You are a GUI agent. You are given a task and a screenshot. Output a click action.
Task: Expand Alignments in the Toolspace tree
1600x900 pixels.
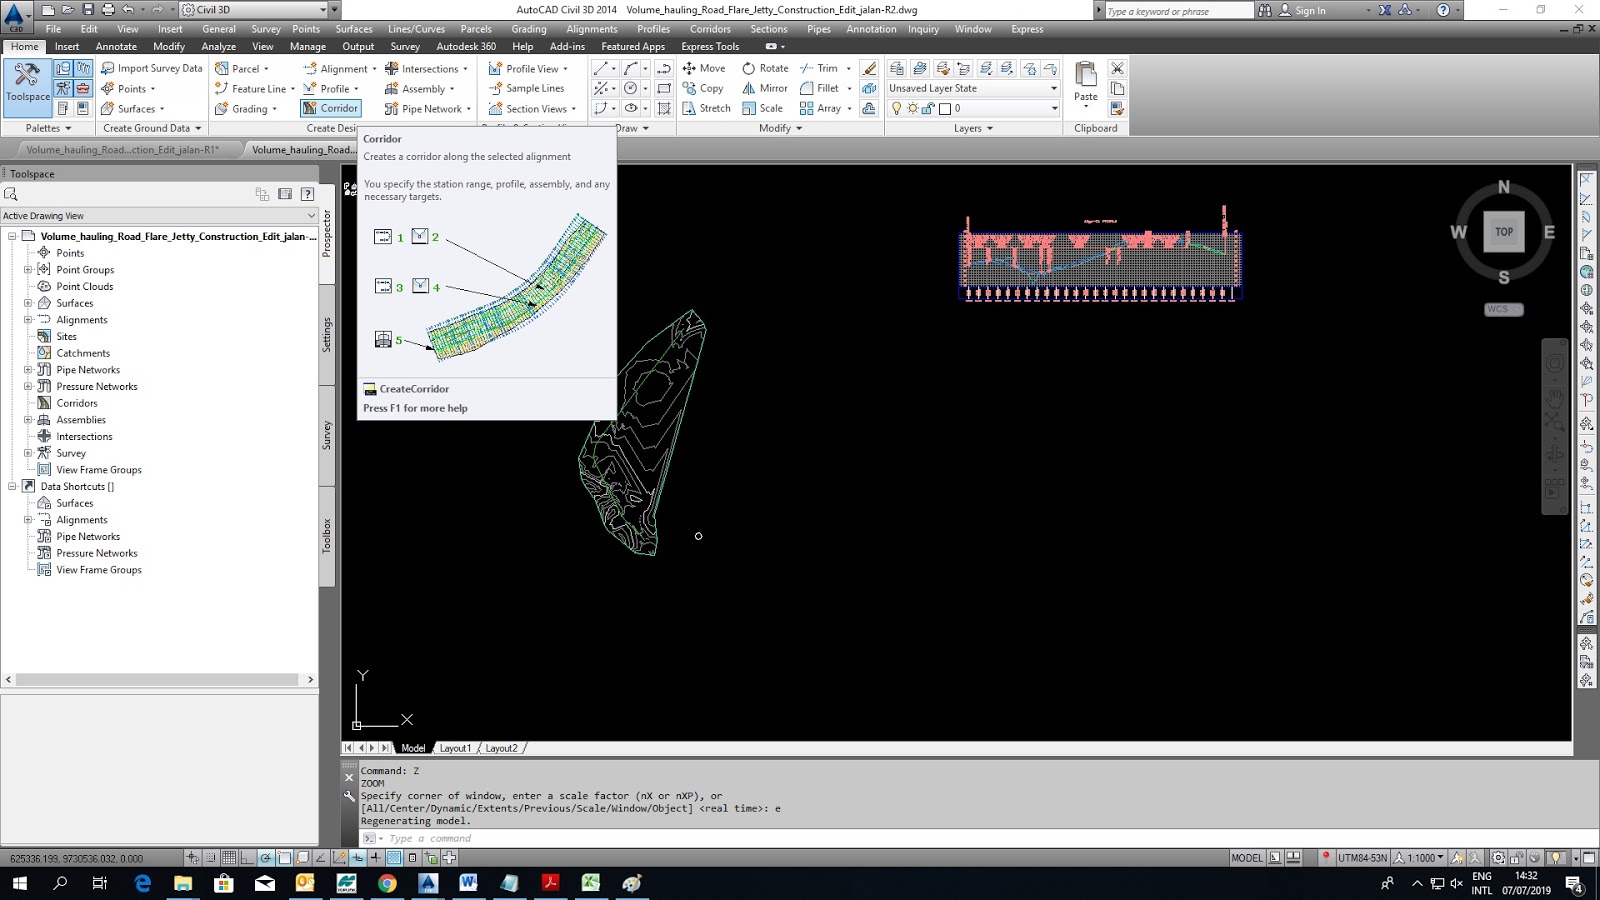pyautogui.click(x=28, y=319)
